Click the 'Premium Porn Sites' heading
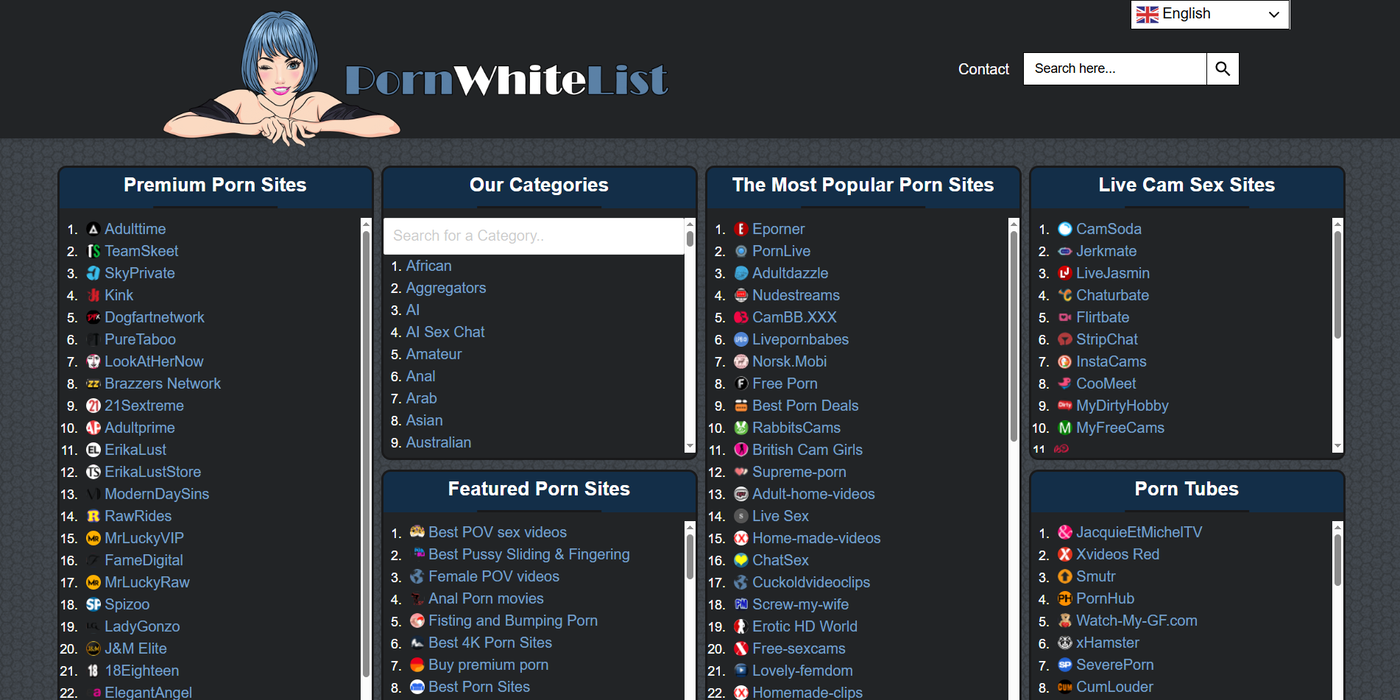1400x700 pixels. [215, 185]
